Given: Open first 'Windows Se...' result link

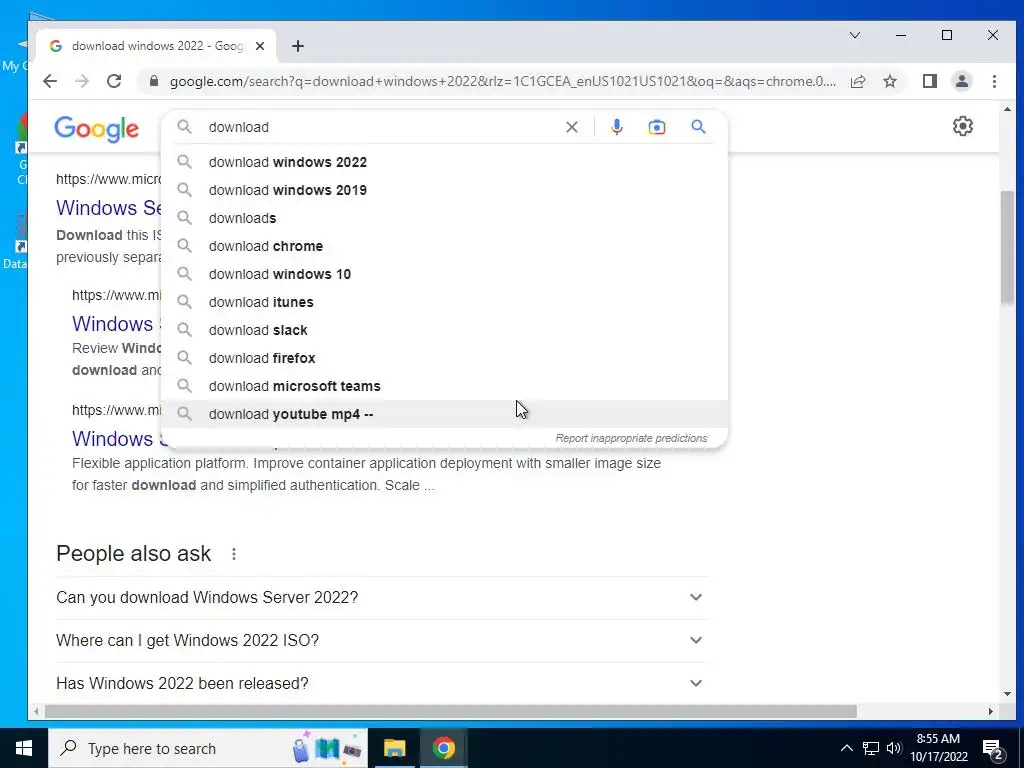Looking at the screenshot, I should coord(108,208).
